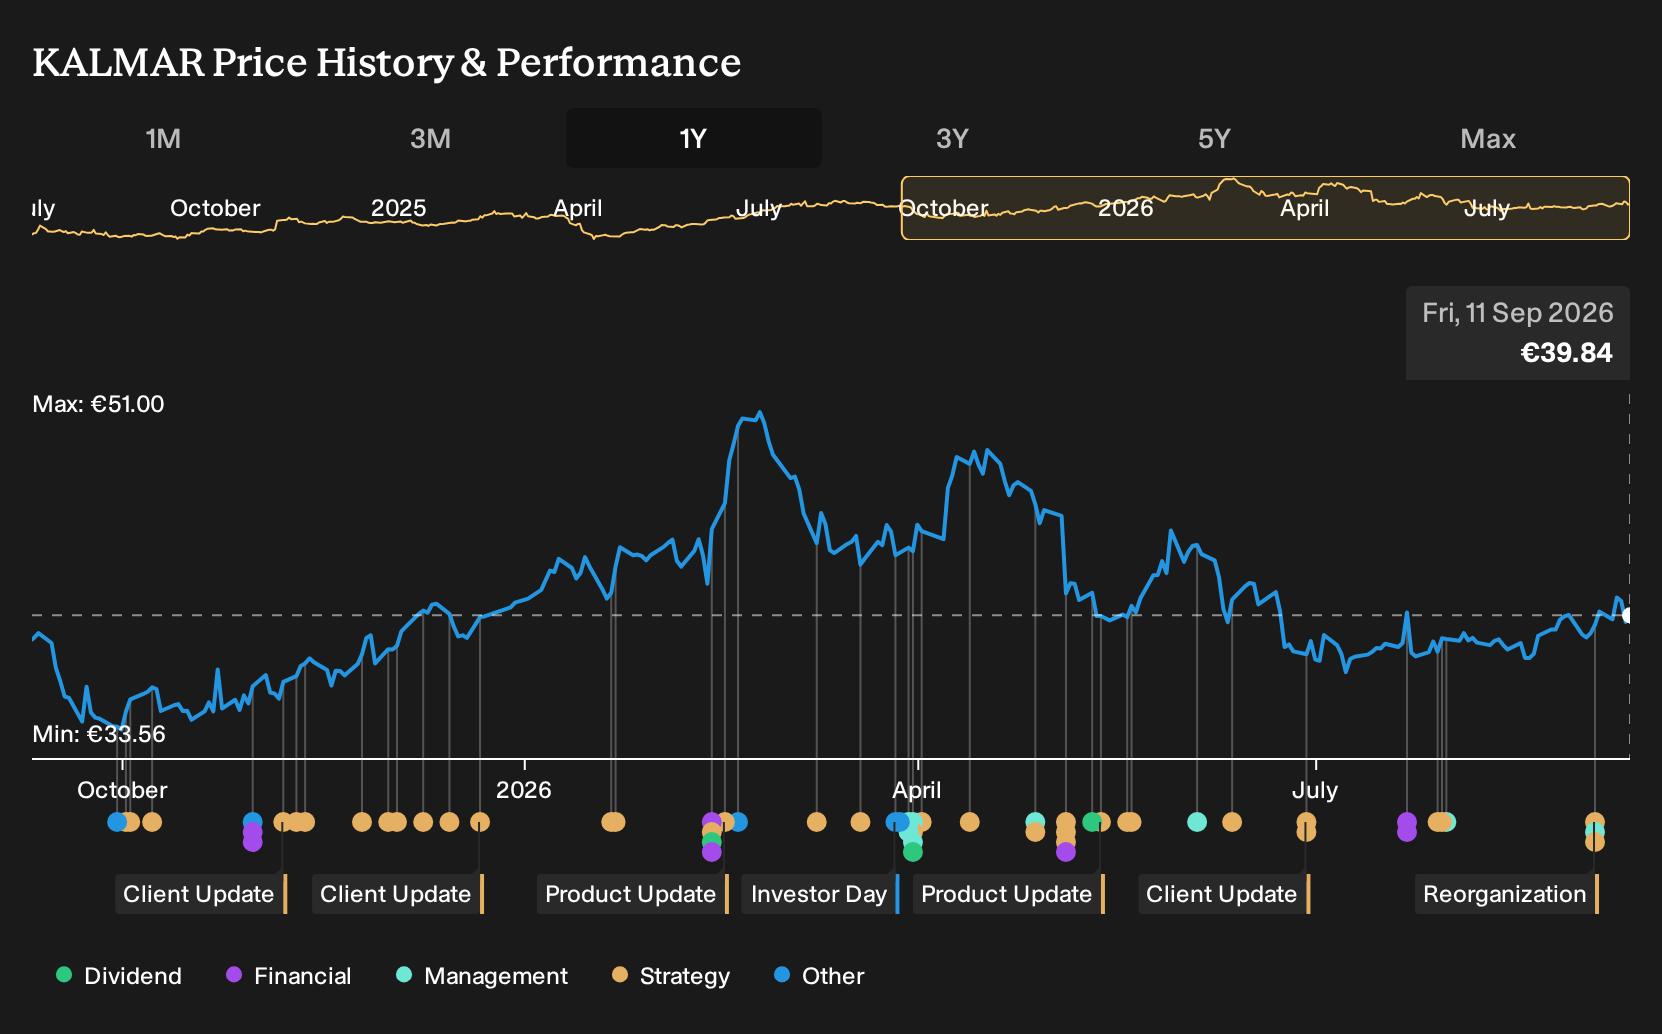Click the blue Other legend dot
This screenshot has height=1034, width=1662.
click(x=782, y=975)
